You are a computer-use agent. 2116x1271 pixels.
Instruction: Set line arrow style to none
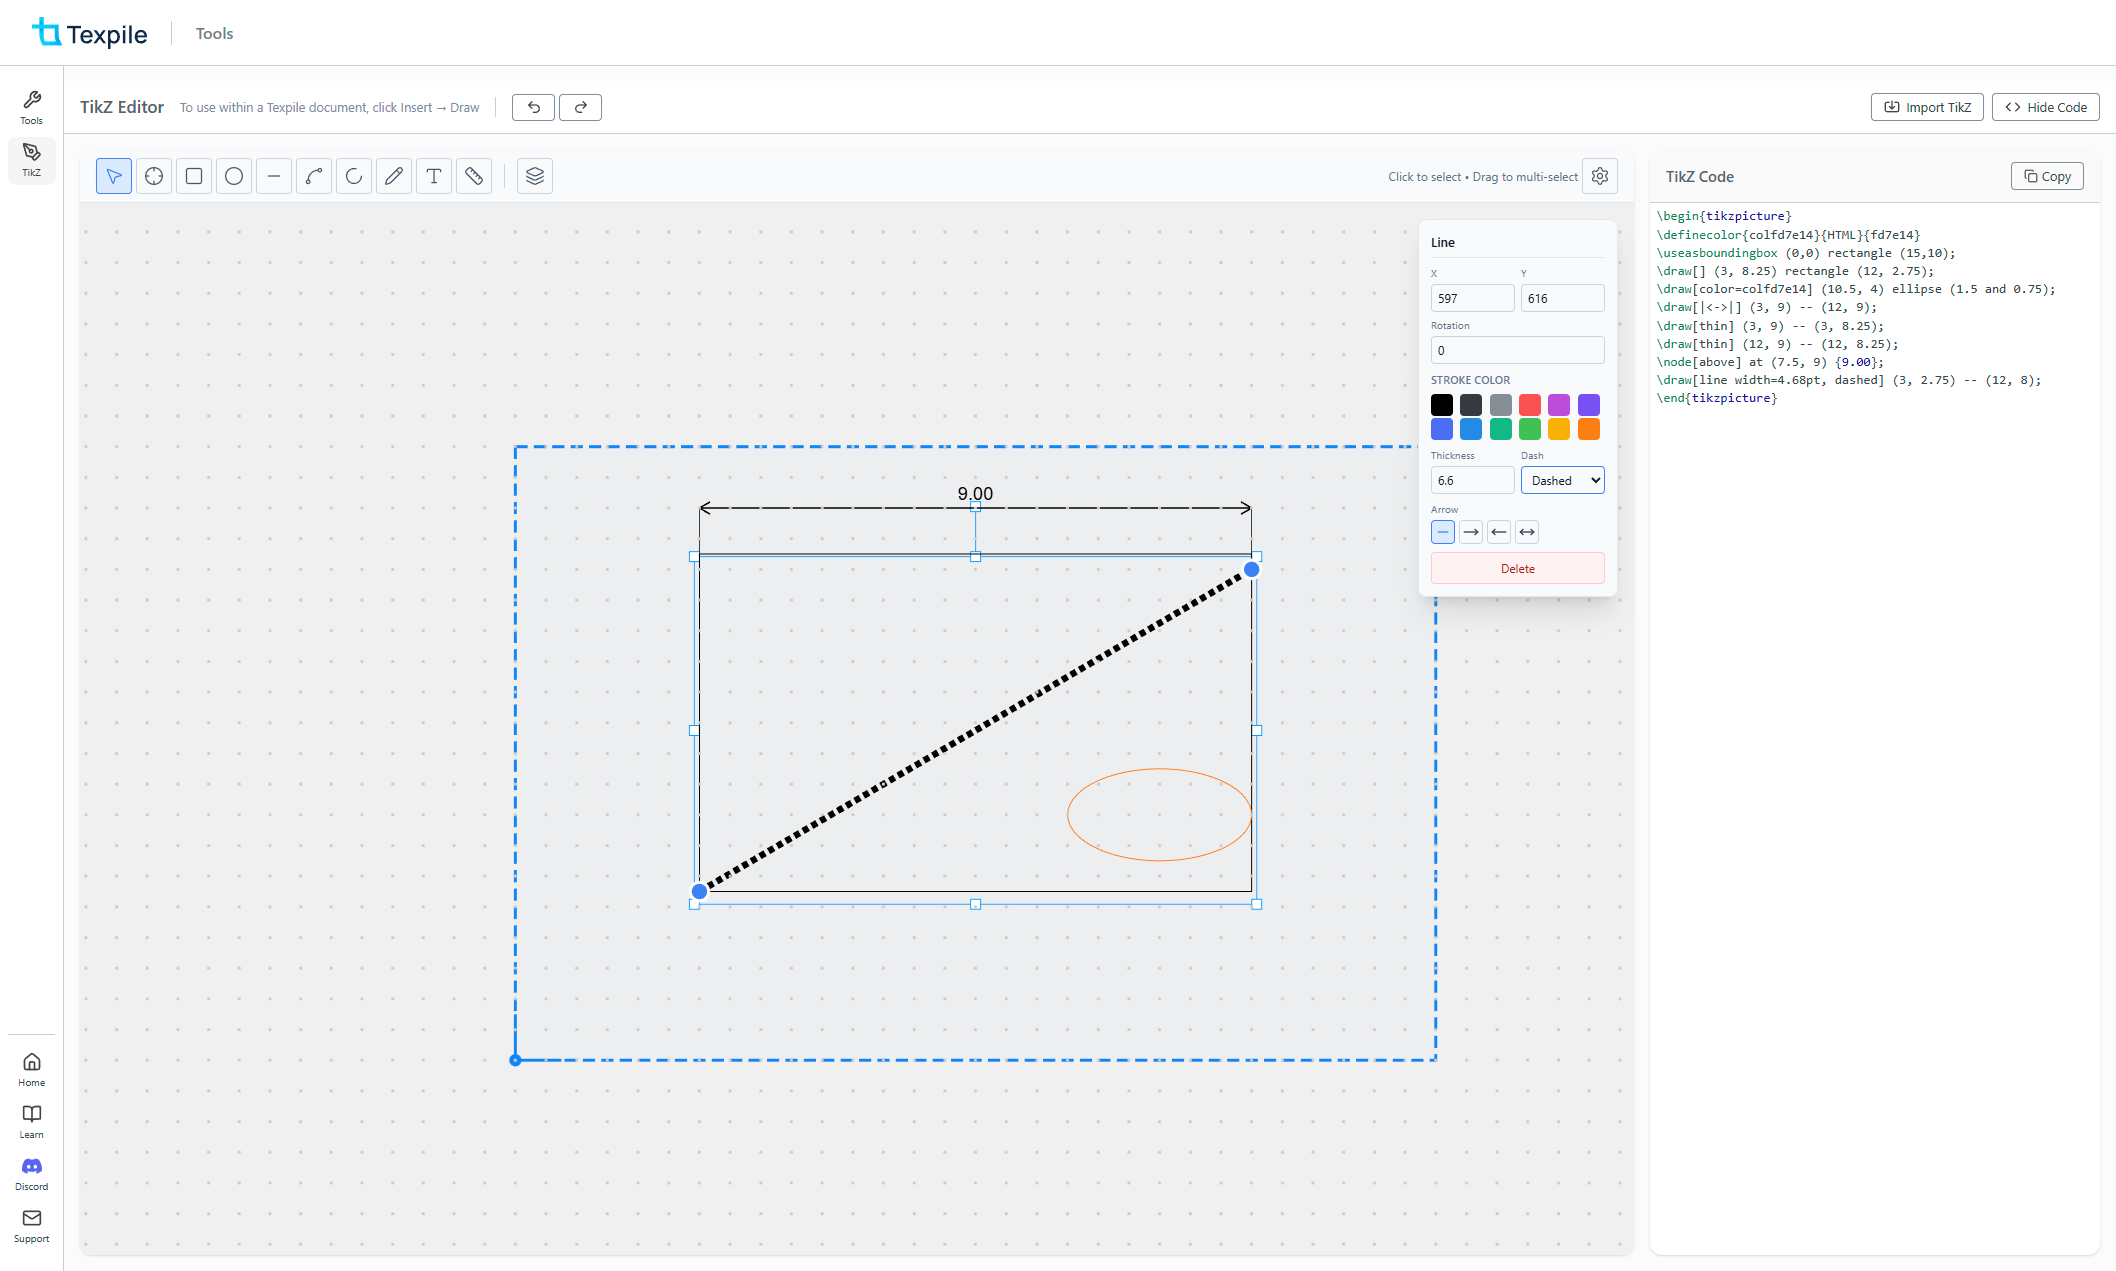[x=1443, y=532]
